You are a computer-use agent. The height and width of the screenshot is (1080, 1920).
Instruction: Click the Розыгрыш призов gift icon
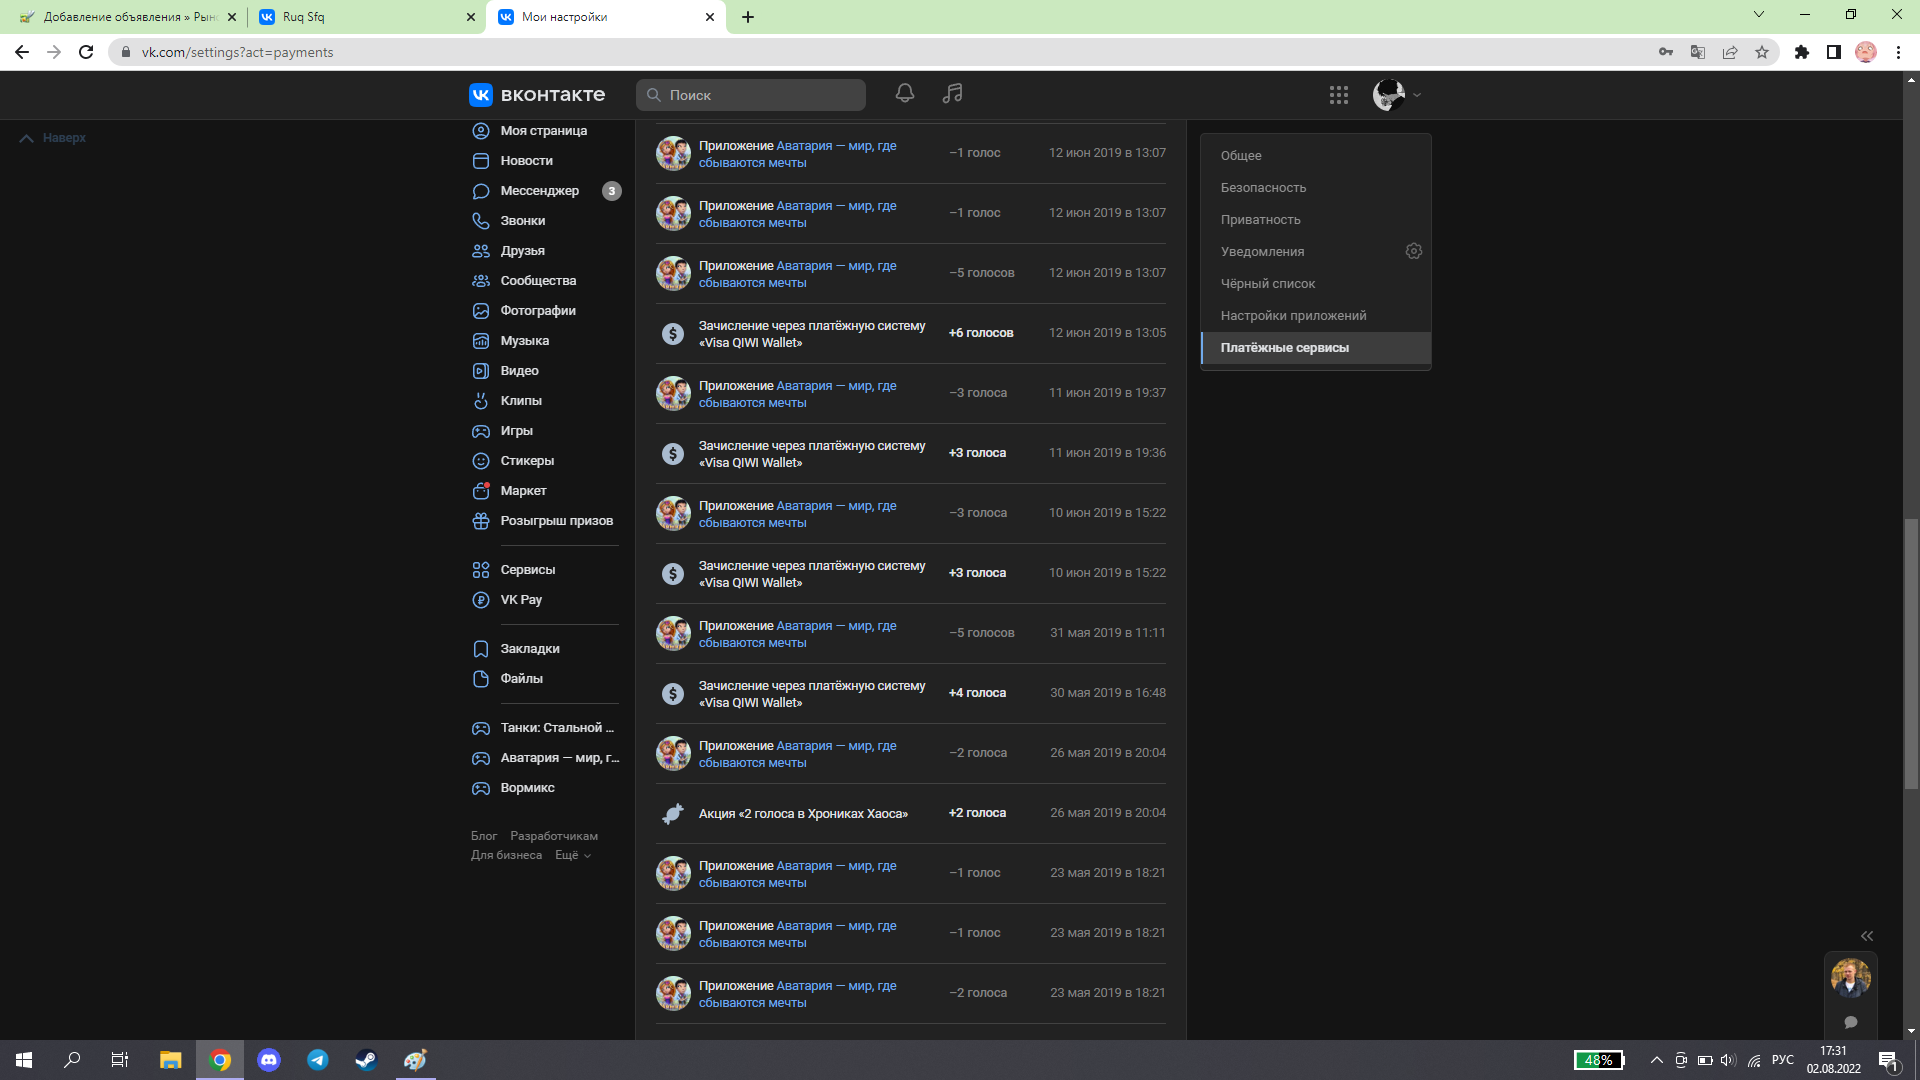[x=481, y=521]
